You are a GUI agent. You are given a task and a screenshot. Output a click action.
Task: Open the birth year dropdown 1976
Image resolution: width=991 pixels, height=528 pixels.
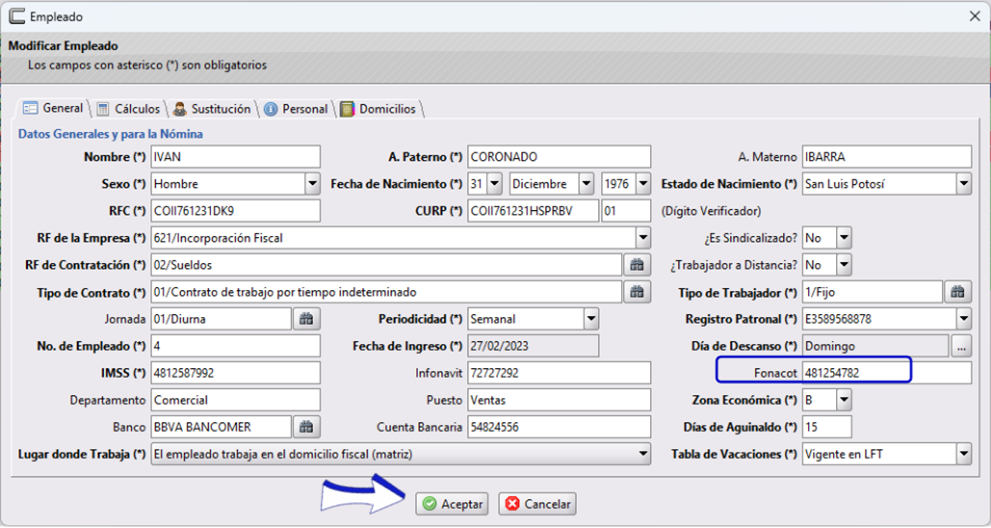click(643, 184)
